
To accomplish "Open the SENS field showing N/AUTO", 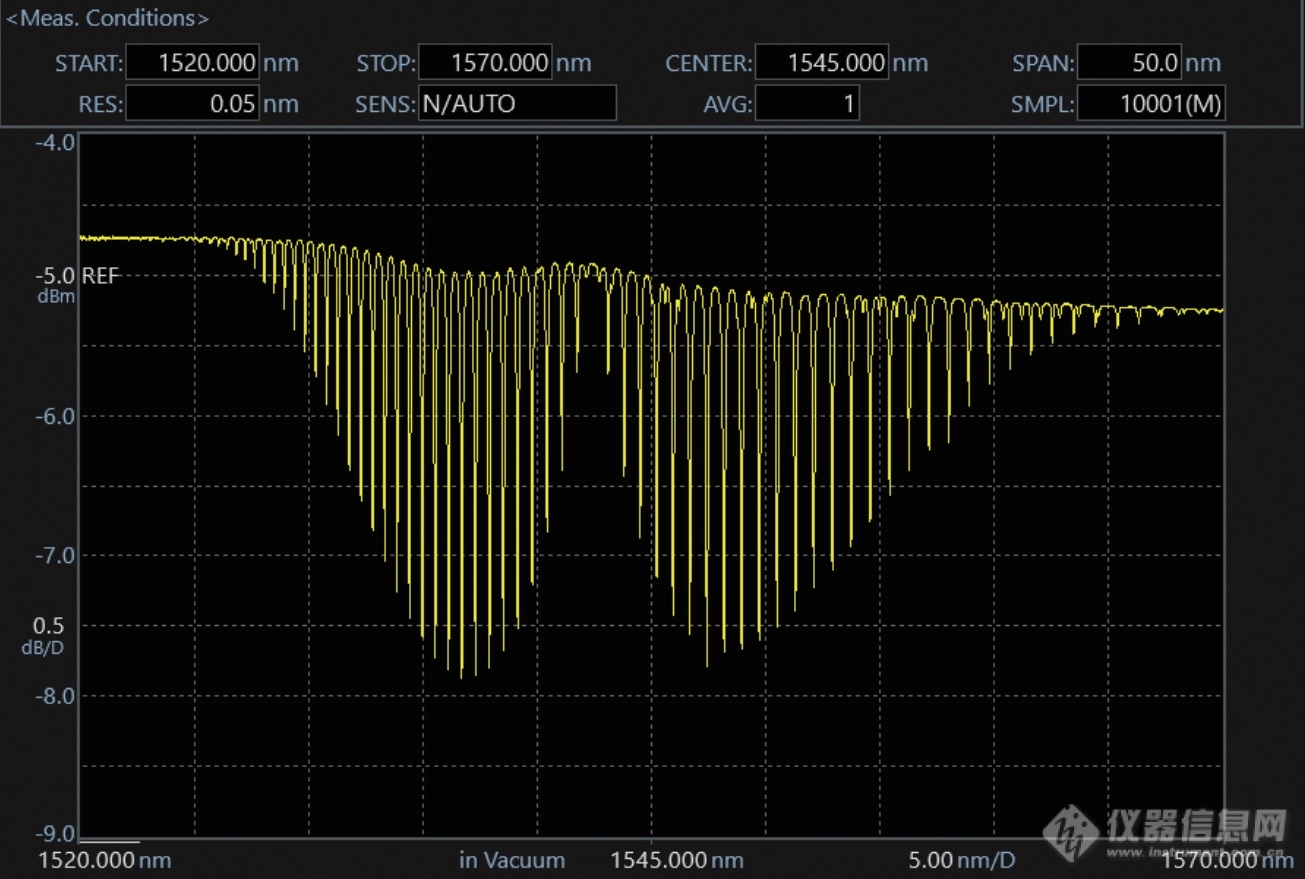I will (x=517, y=103).
